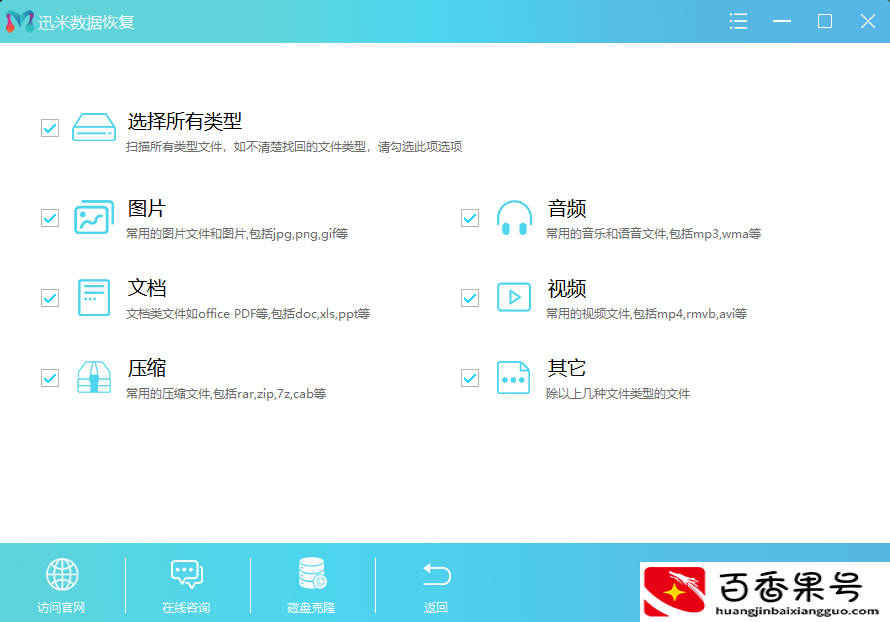Click description mentioning doc,xls,ppt
This screenshot has width=890, height=622.
pos(247,314)
